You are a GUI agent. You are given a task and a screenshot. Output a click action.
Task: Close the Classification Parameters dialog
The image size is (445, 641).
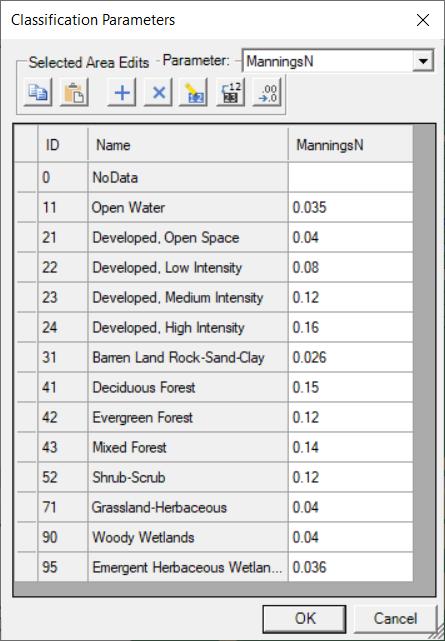coord(423,20)
